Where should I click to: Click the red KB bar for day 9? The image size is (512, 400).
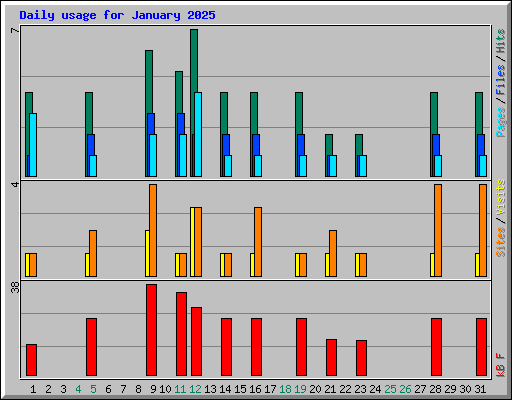pos(151,330)
